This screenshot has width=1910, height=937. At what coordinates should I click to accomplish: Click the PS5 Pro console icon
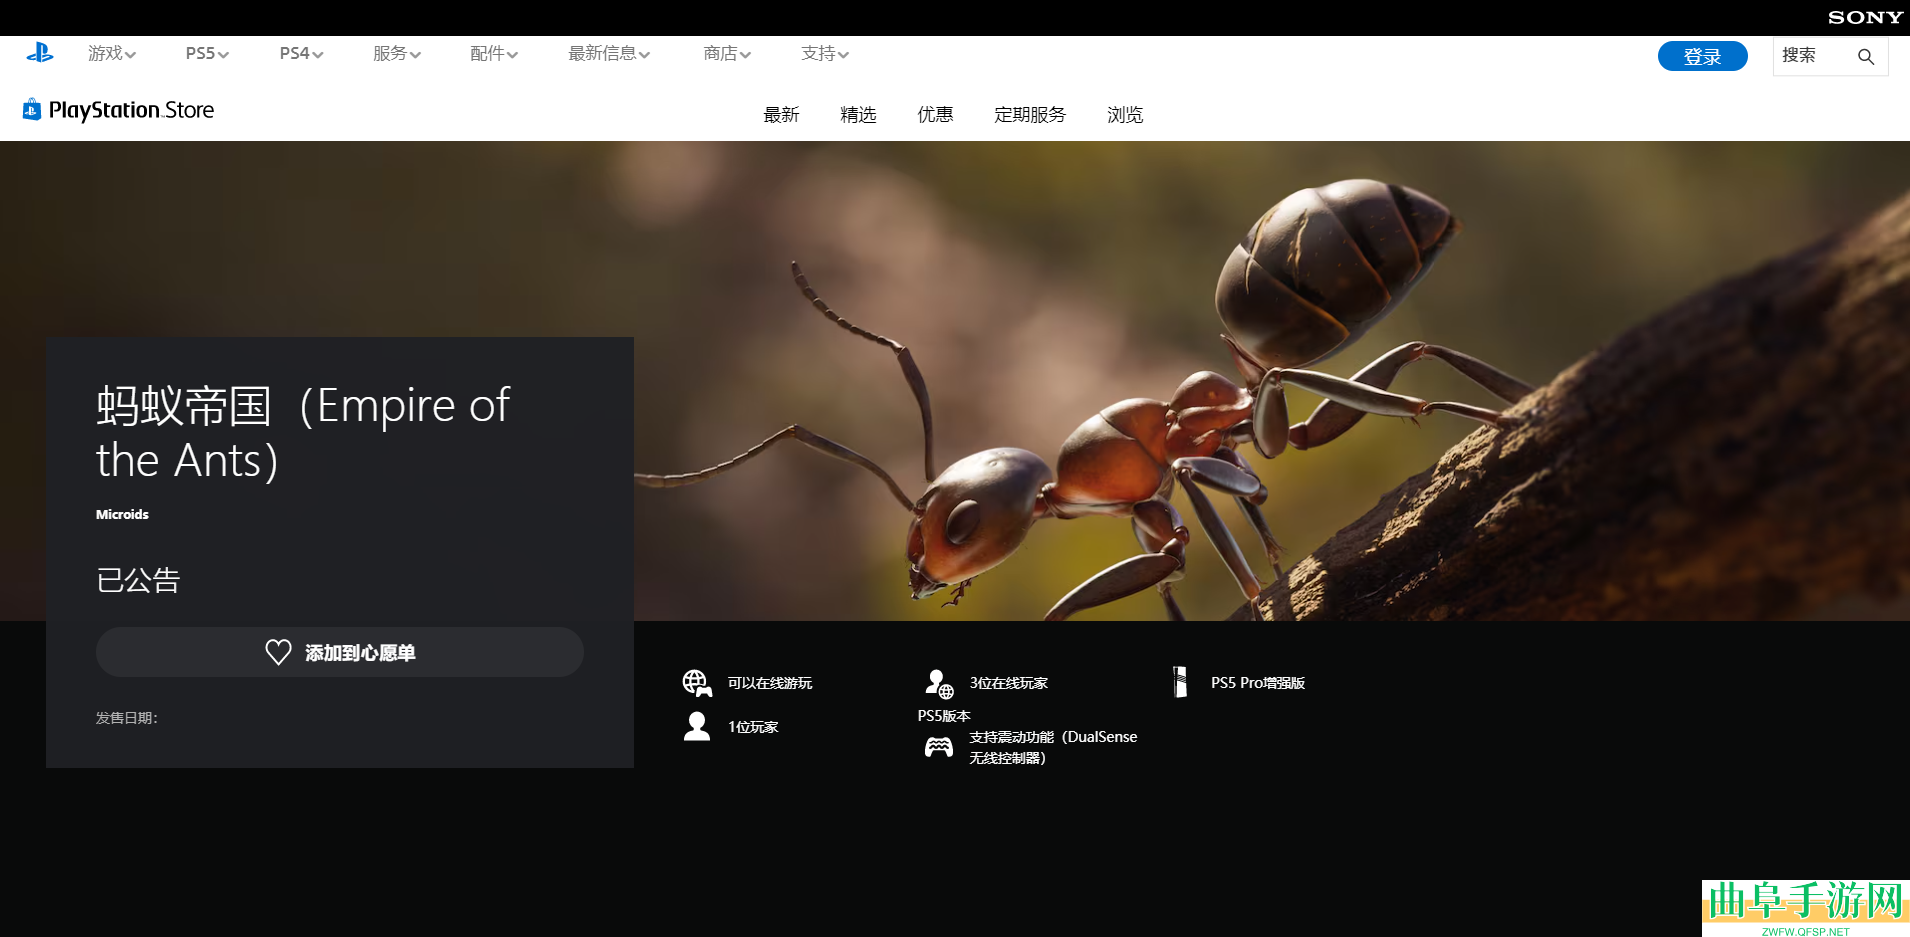(x=1180, y=682)
